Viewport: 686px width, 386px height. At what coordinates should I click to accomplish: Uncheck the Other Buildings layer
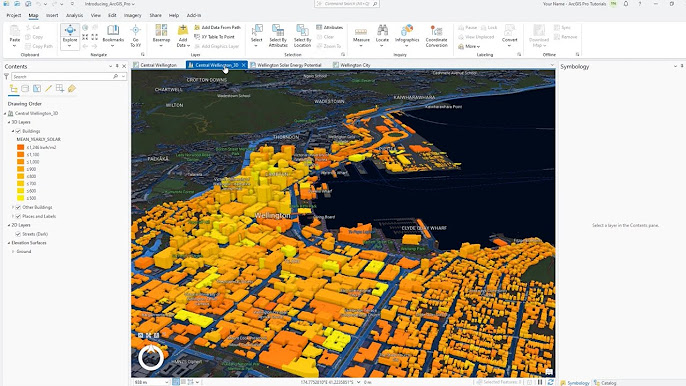[18, 207]
